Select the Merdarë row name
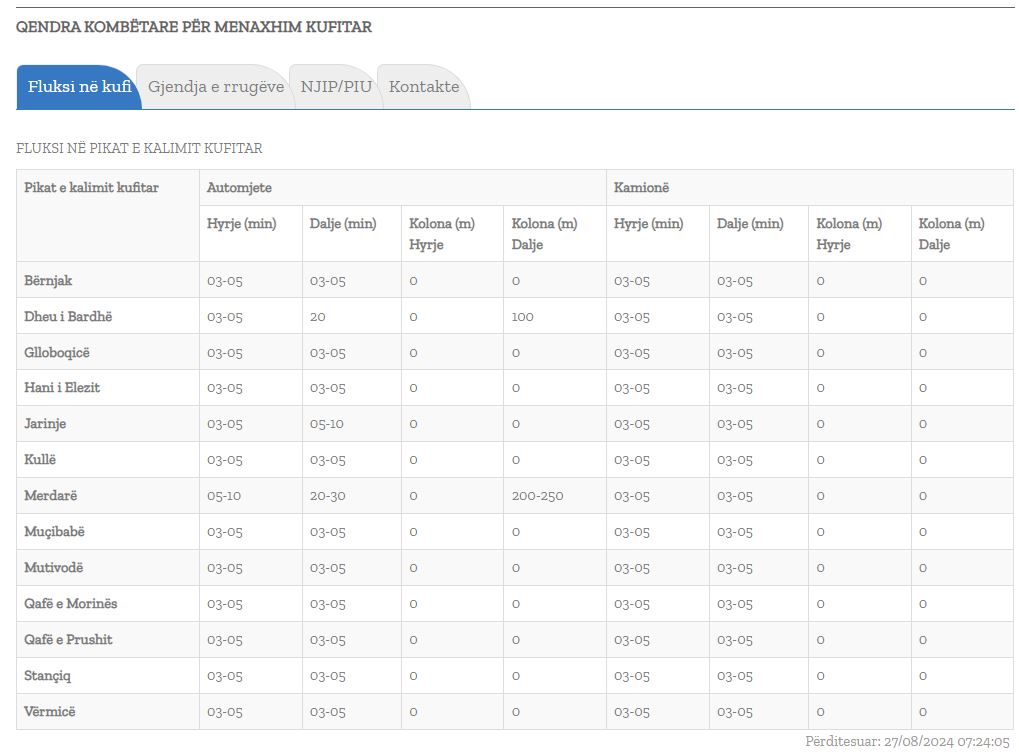 pos(51,496)
